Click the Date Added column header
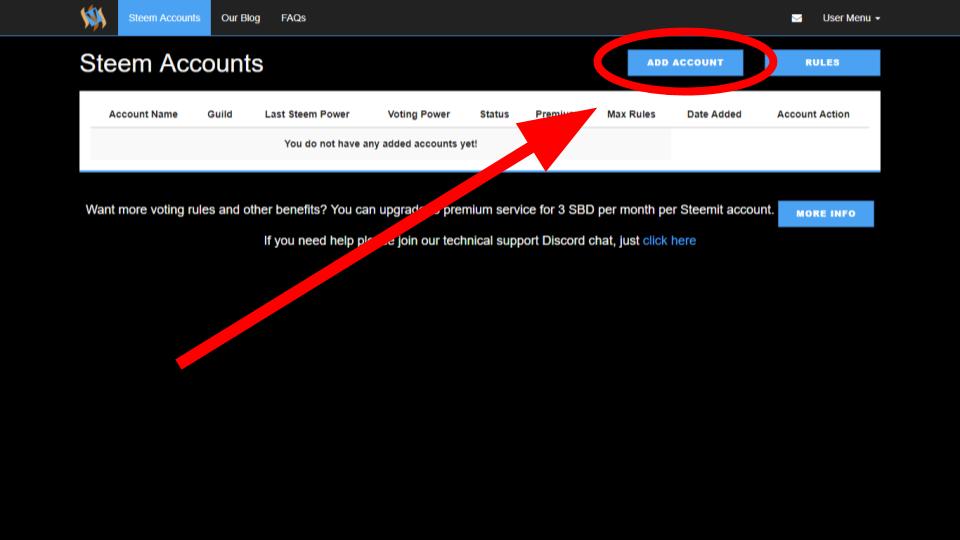This screenshot has height=540, width=960. [714, 114]
